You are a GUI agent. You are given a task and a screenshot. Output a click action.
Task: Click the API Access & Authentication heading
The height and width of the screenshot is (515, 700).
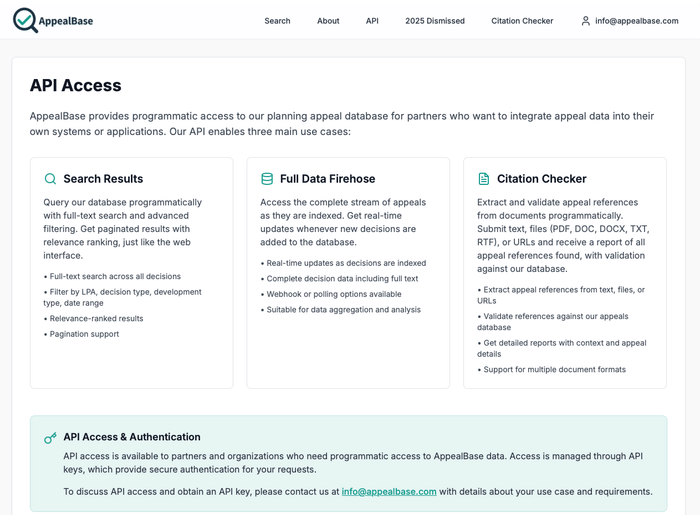[132, 437]
